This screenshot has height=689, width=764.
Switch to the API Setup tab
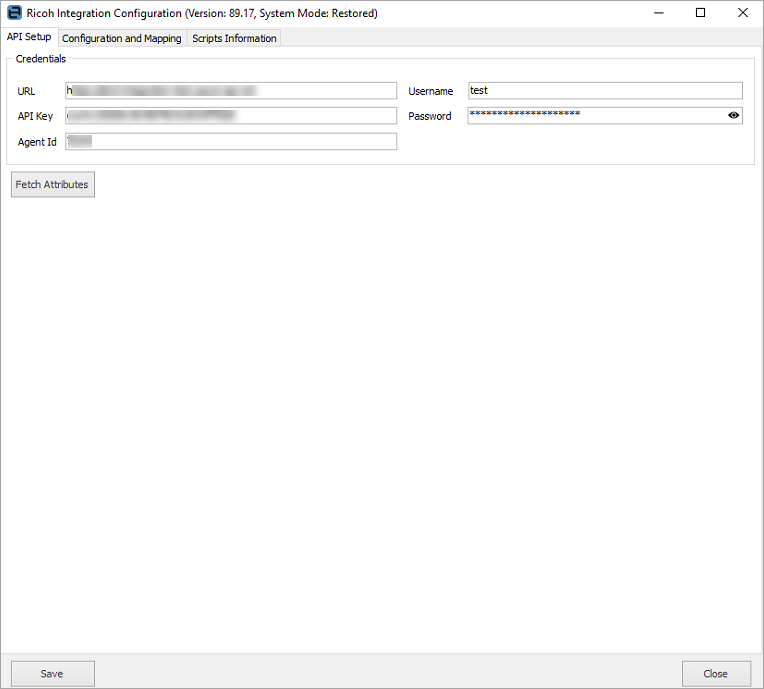click(29, 37)
